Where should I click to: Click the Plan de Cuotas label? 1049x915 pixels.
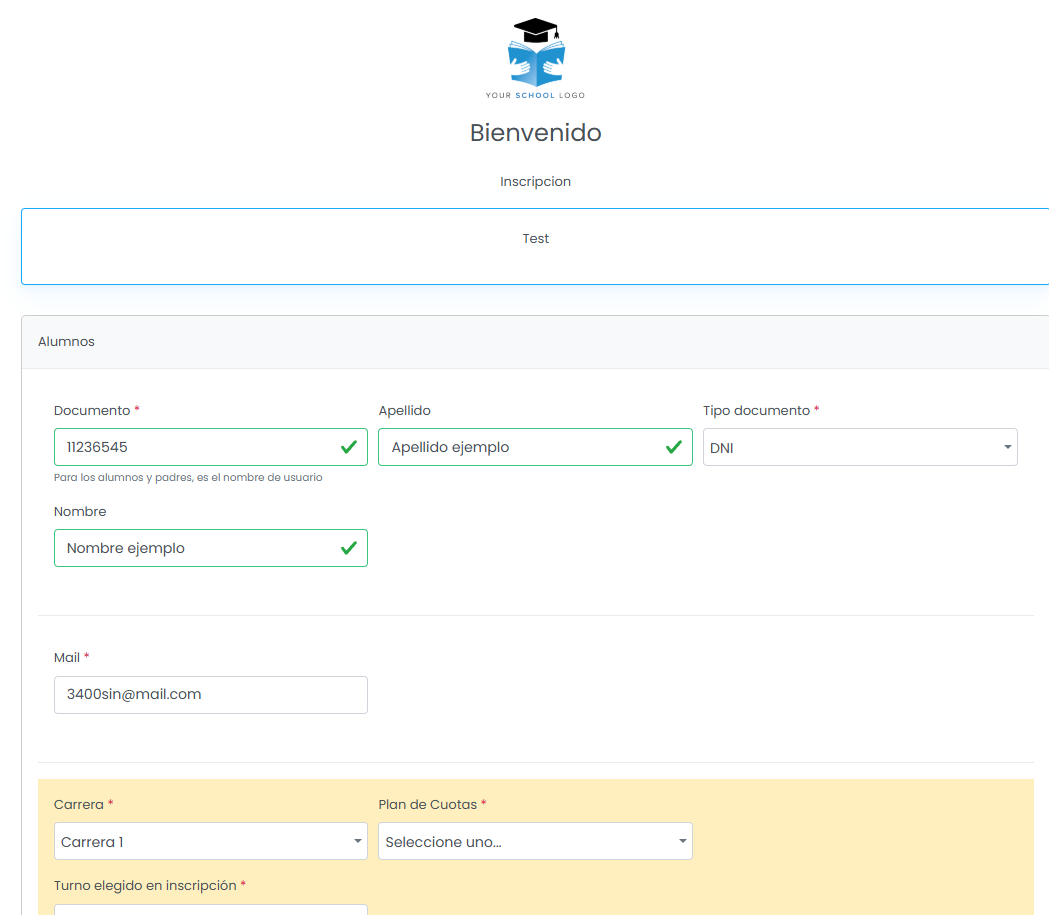[x=427, y=805]
